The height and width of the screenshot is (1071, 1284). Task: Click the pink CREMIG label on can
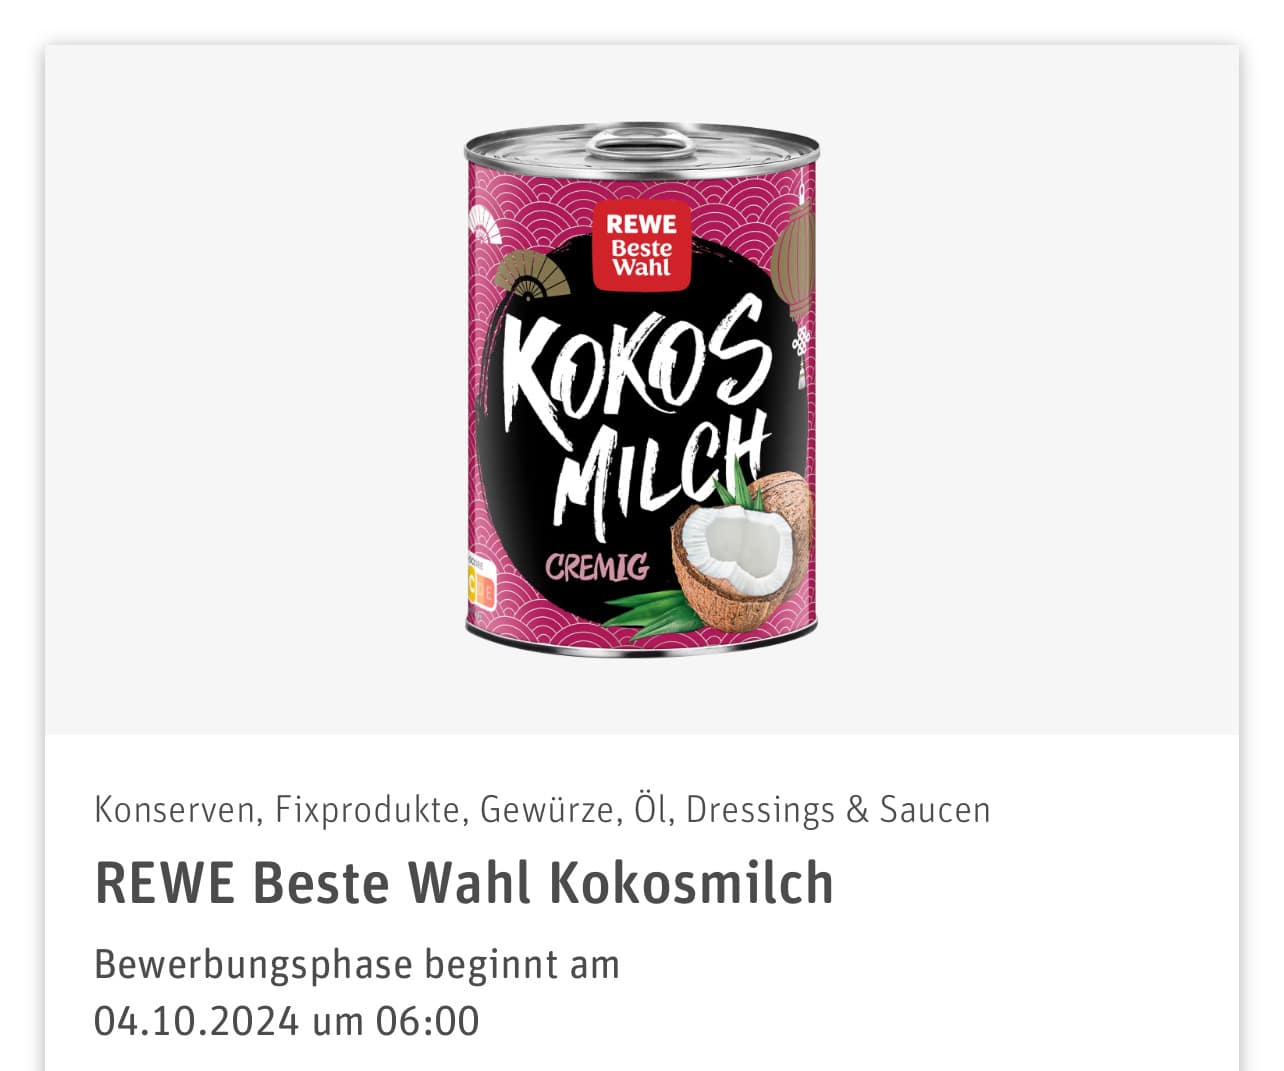[597, 567]
